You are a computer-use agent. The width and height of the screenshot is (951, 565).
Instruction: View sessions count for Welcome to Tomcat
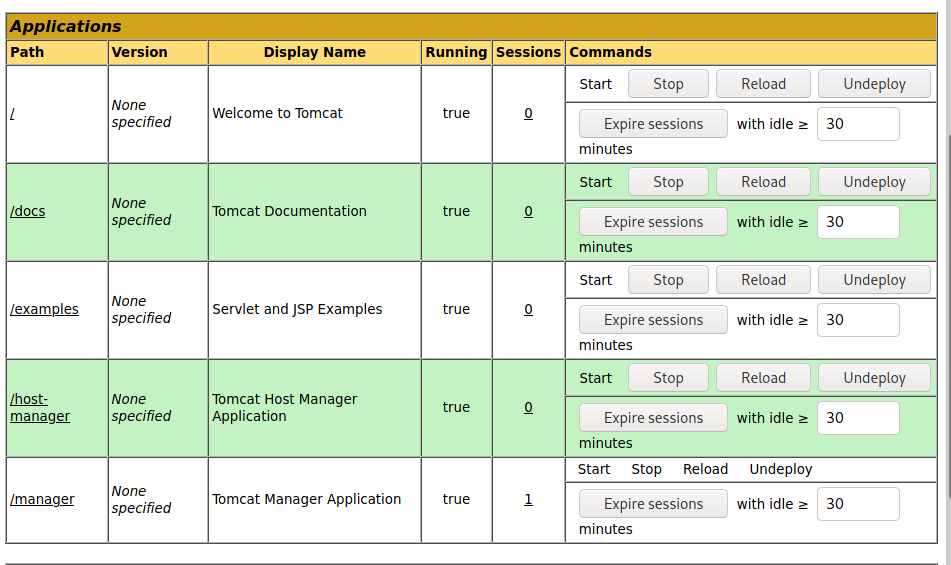pyautogui.click(x=528, y=113)
